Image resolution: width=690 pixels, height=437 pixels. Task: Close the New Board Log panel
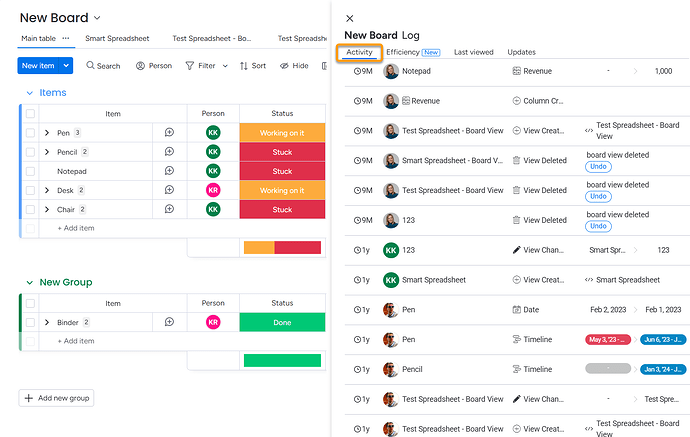pyautogui.click(x=350, y=18)
